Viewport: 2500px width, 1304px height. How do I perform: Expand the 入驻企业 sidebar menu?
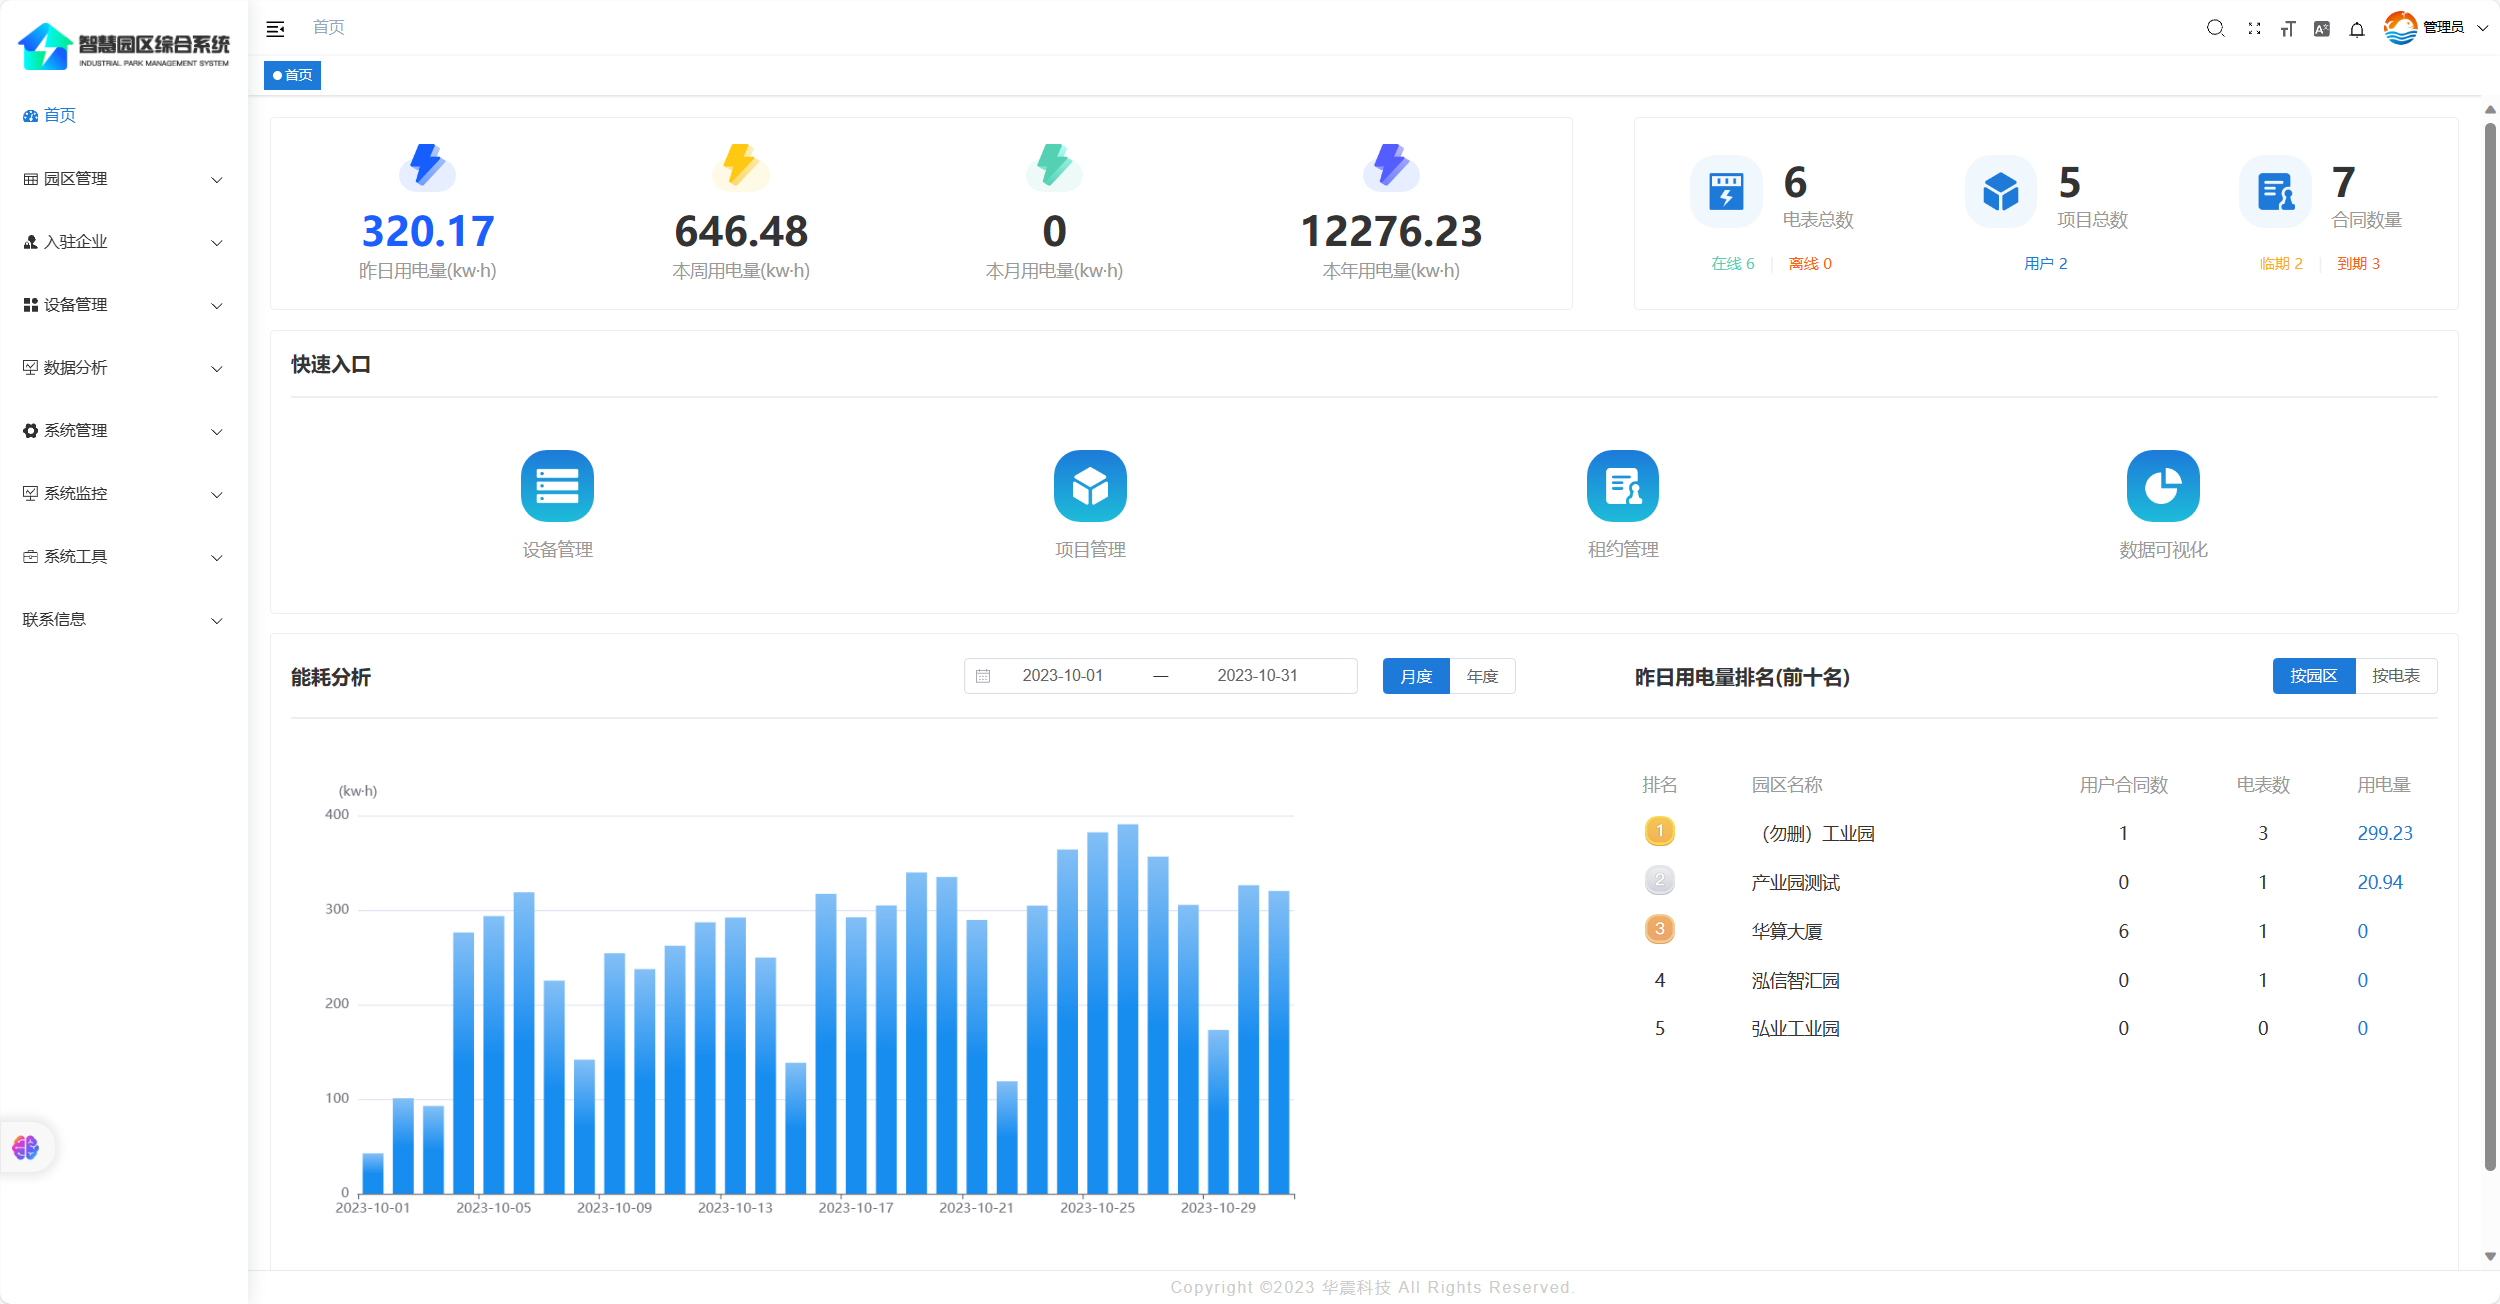(124, 242)
